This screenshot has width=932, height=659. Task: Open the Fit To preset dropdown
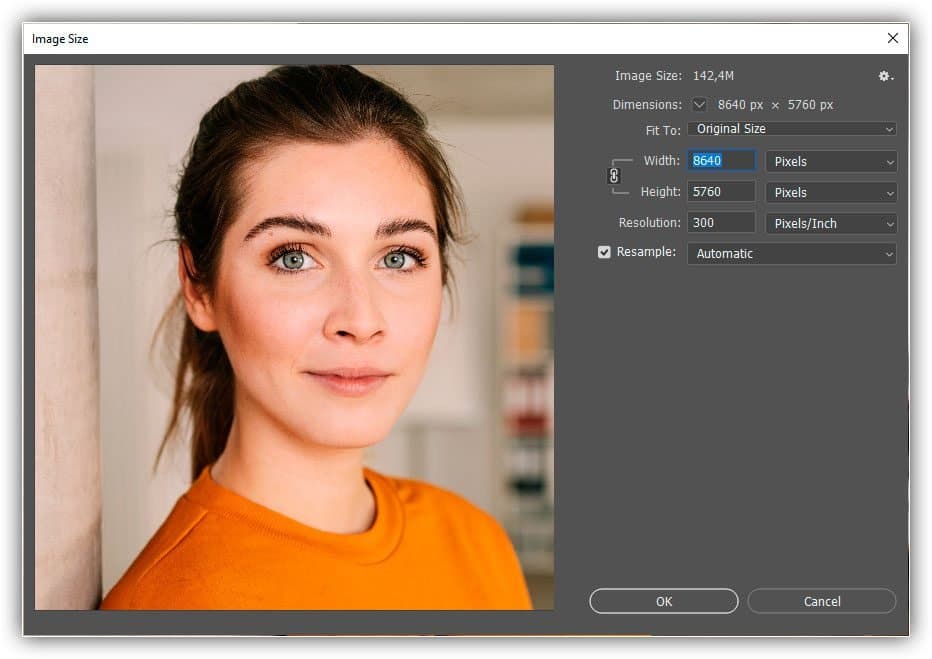791,129
